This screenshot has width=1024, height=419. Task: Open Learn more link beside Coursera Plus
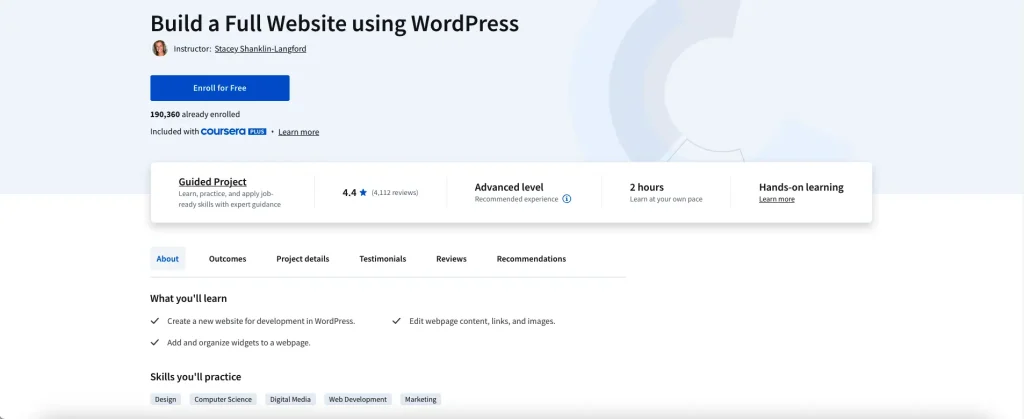pos(298,132)
